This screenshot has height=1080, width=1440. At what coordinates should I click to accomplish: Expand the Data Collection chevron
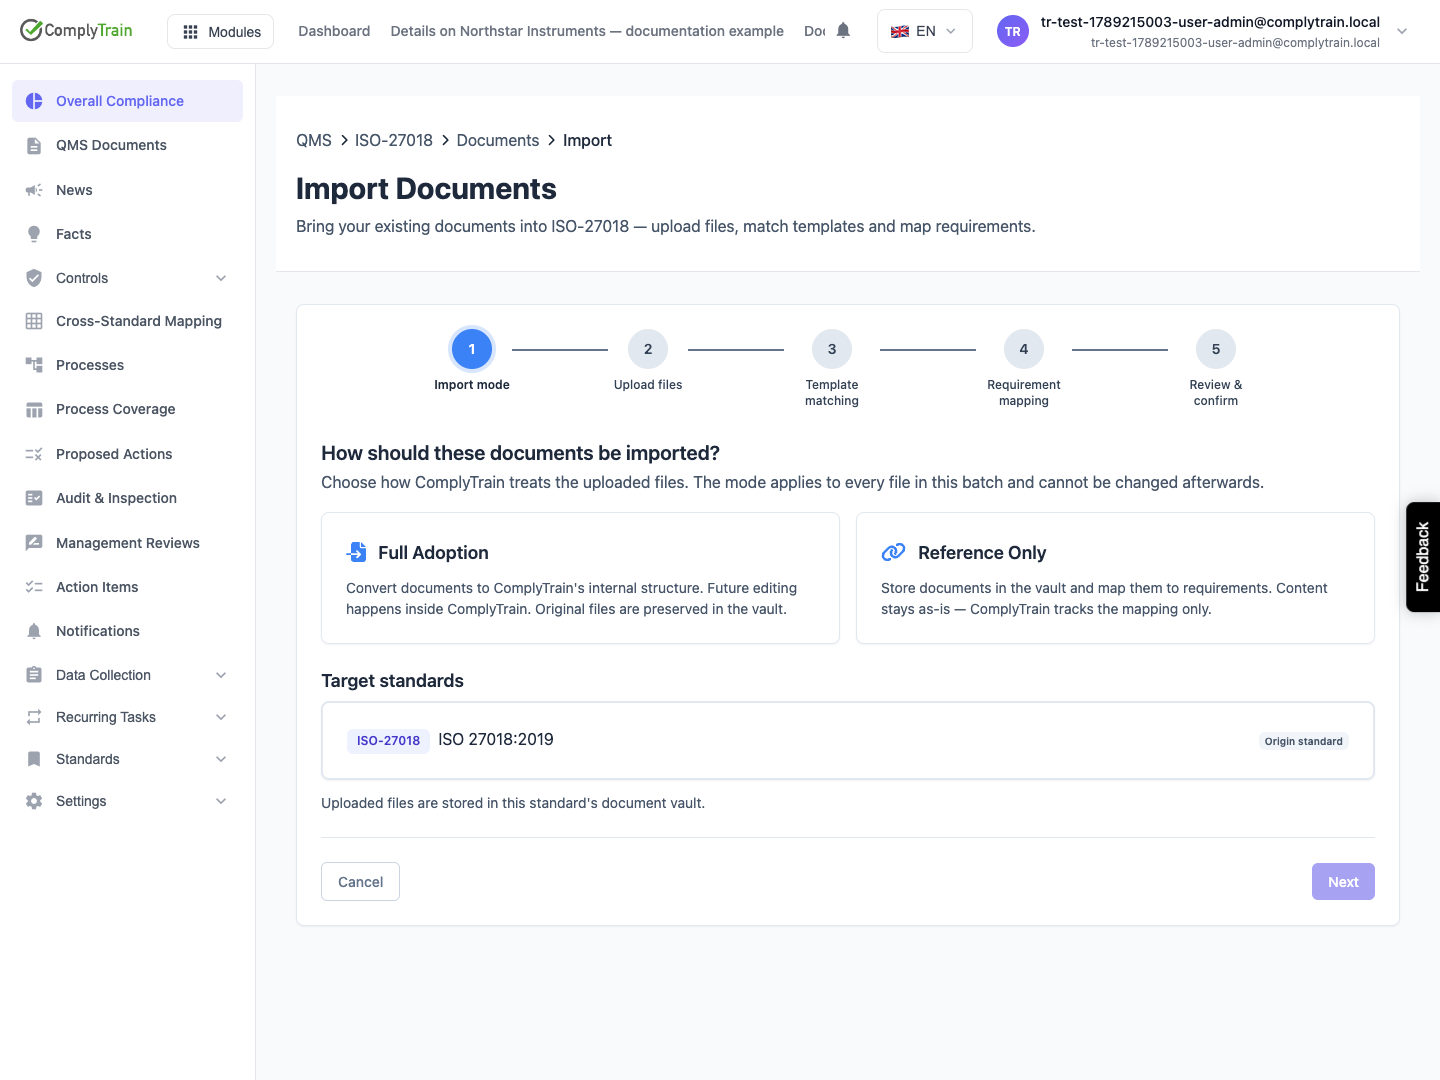pyautogui.click(x=221, y=675)
